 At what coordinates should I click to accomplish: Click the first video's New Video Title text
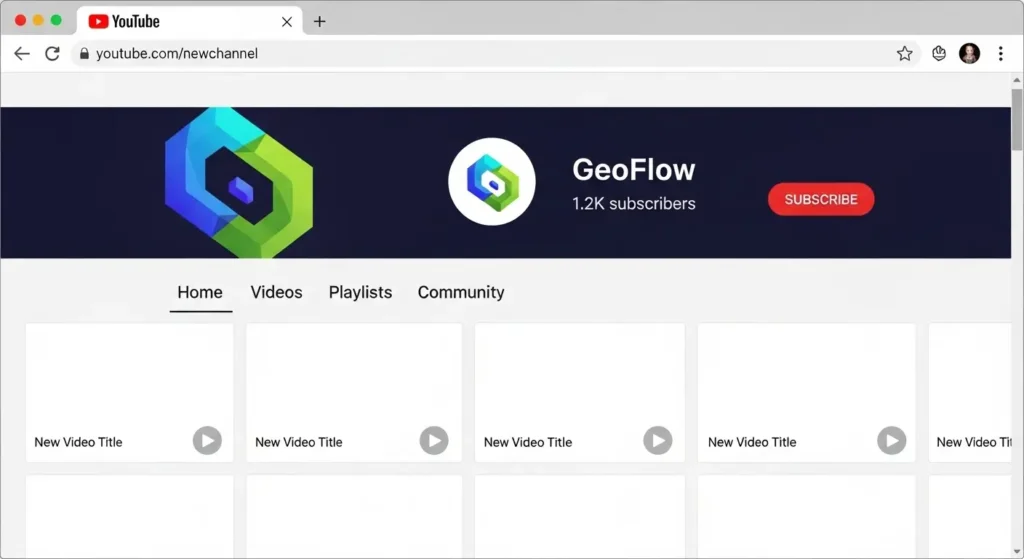point(78,442)
